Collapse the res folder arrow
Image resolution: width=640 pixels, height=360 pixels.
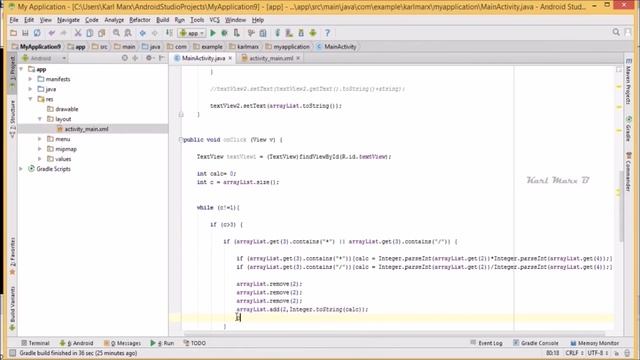pos(31,99)
